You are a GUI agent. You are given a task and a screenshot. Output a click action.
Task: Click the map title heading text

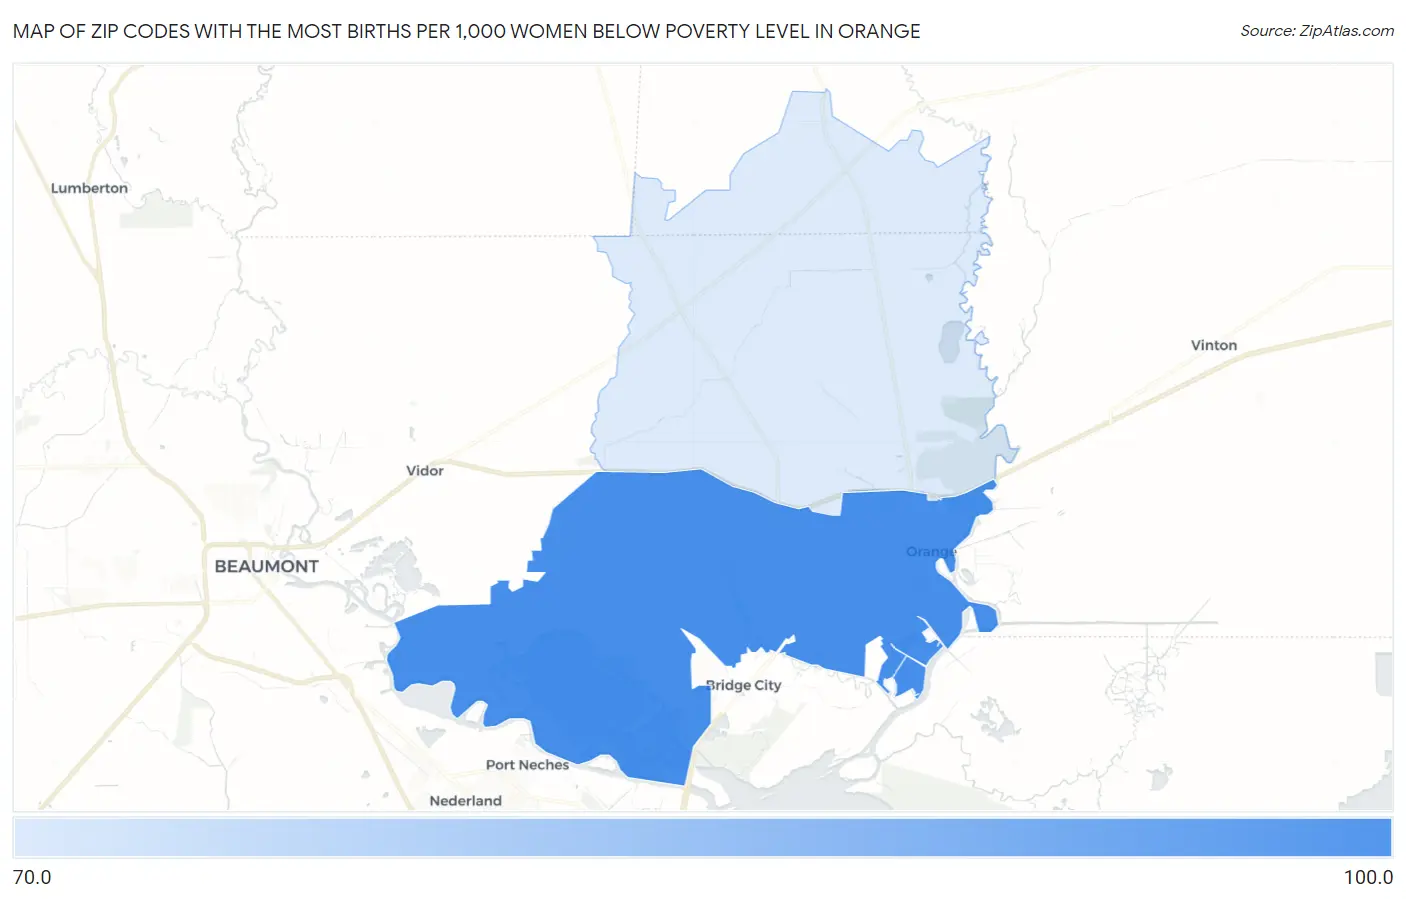466,31
